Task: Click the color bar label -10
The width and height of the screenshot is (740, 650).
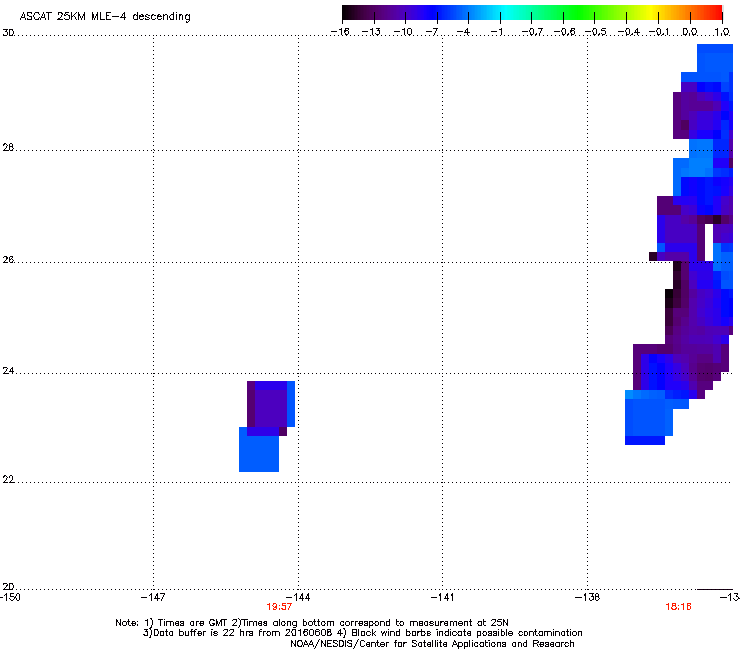Action: click(403, 32)
